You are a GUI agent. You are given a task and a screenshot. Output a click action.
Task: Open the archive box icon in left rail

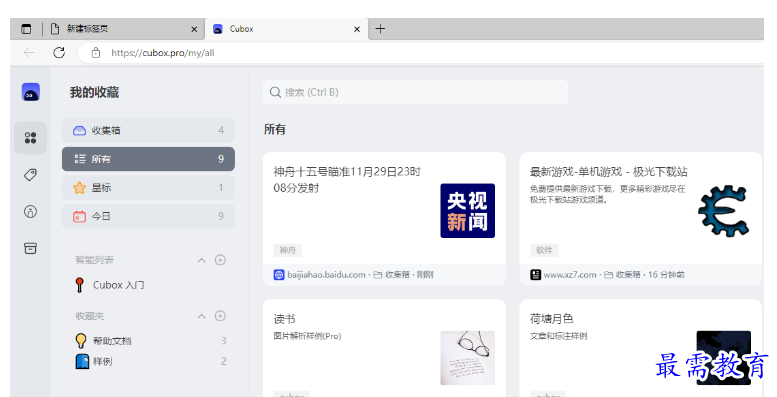pos(31,248)
